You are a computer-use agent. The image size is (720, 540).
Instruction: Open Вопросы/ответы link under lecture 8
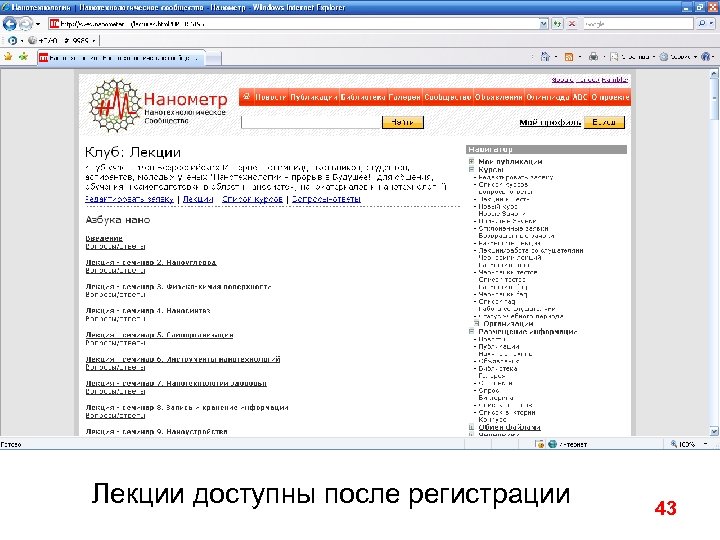point(115,415)
